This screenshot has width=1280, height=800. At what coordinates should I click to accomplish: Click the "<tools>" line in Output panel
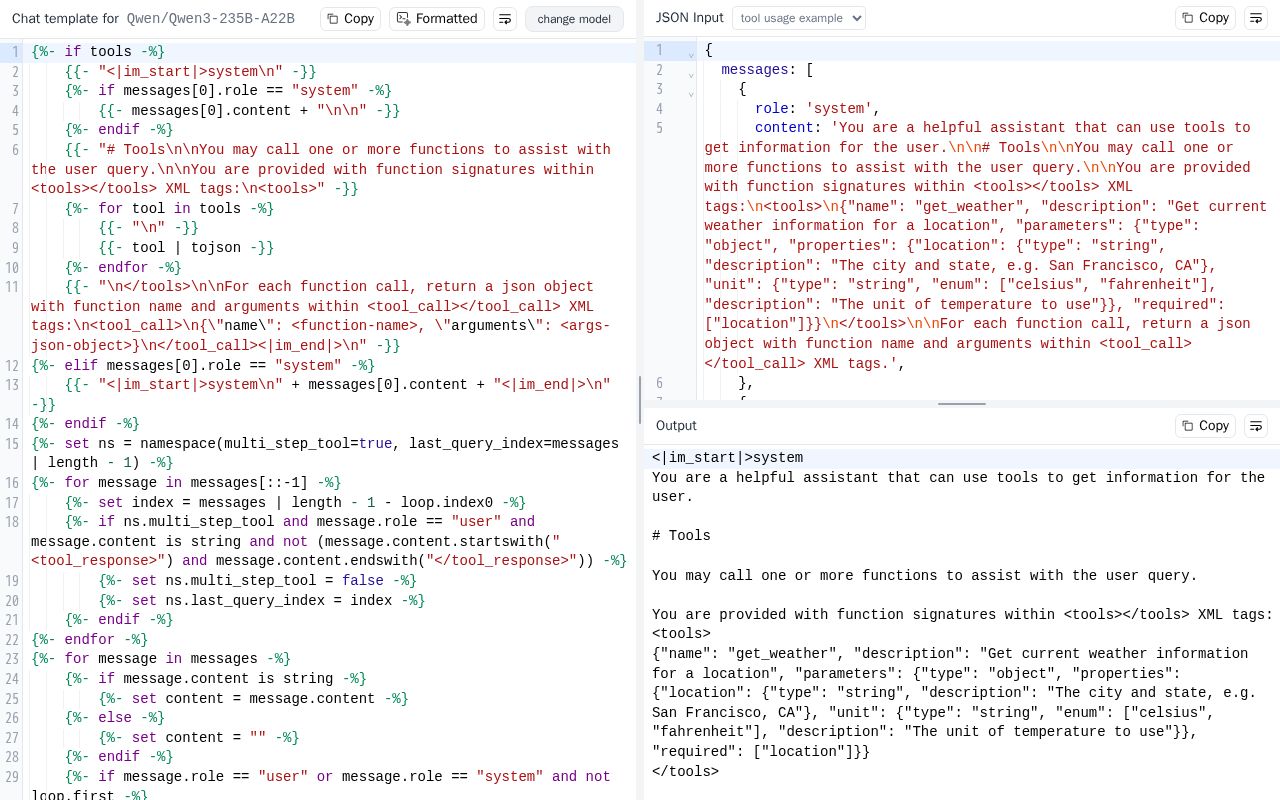tap(681, 634)
